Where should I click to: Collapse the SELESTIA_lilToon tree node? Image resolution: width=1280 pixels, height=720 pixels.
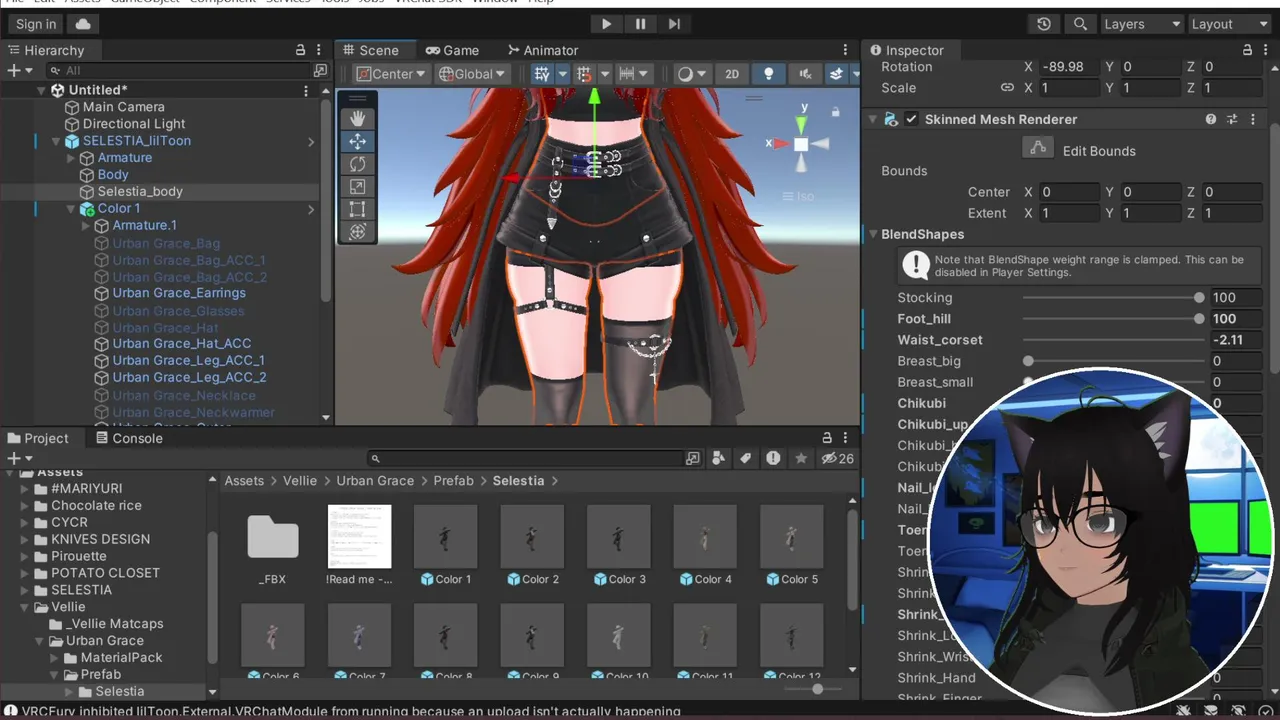[56, 141]
